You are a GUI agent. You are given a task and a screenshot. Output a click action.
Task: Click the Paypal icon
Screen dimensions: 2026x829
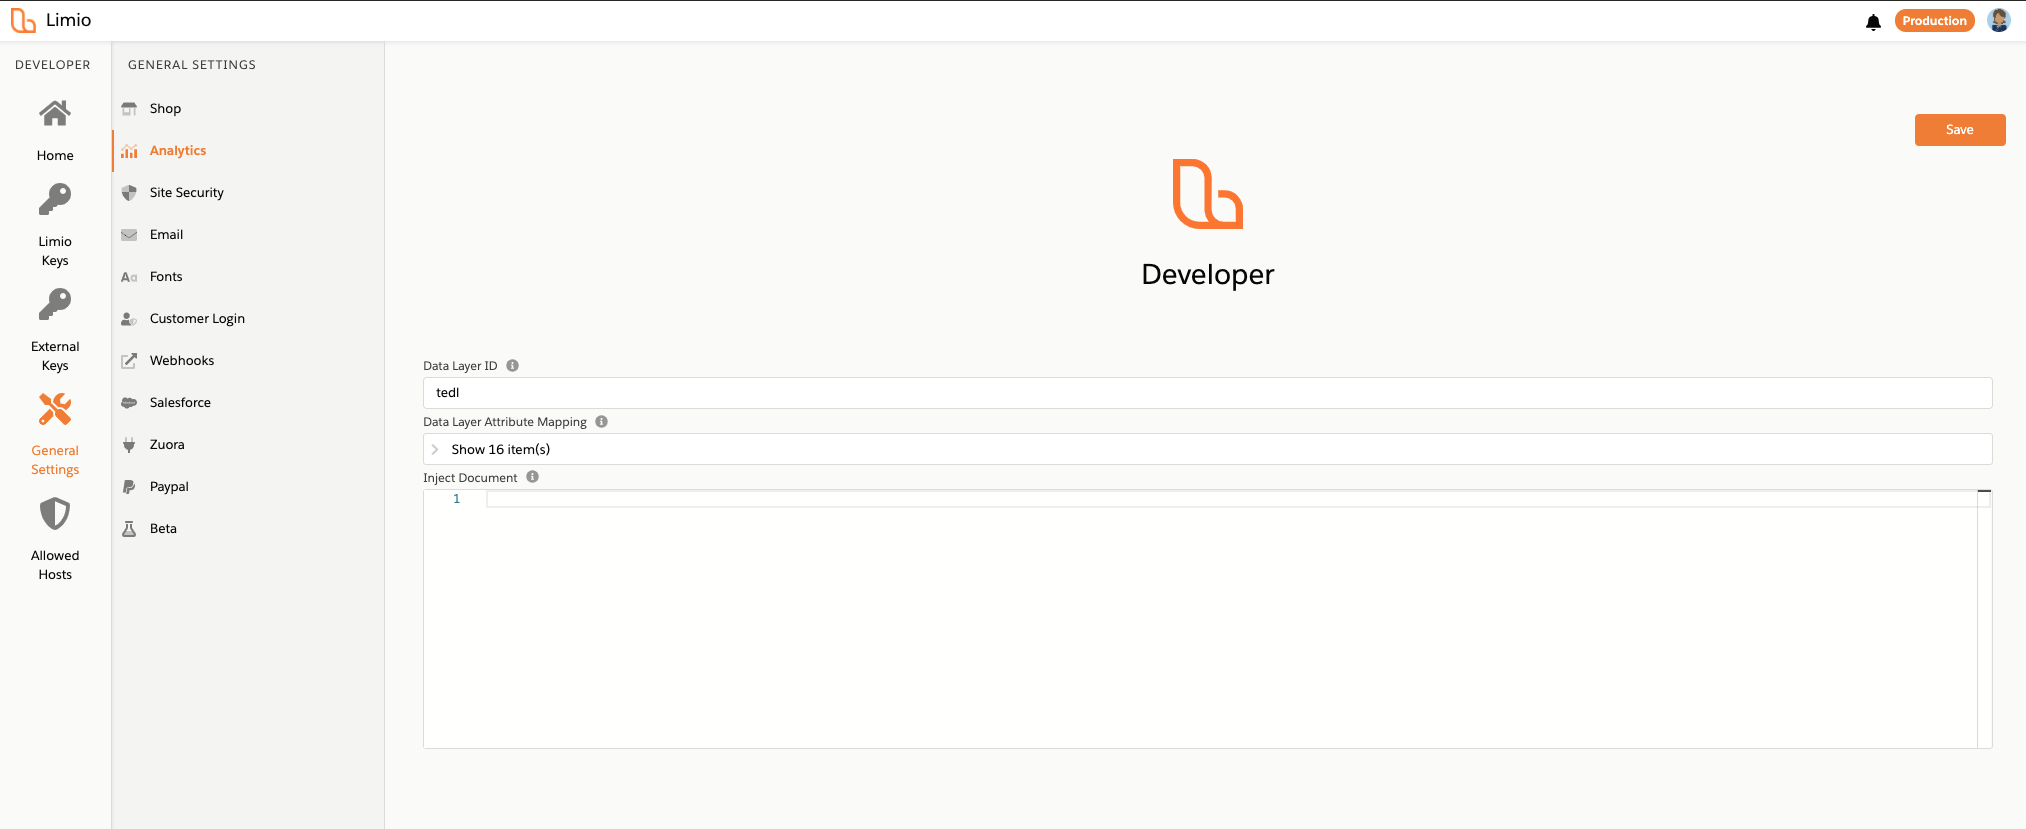[x=129, y=487]
